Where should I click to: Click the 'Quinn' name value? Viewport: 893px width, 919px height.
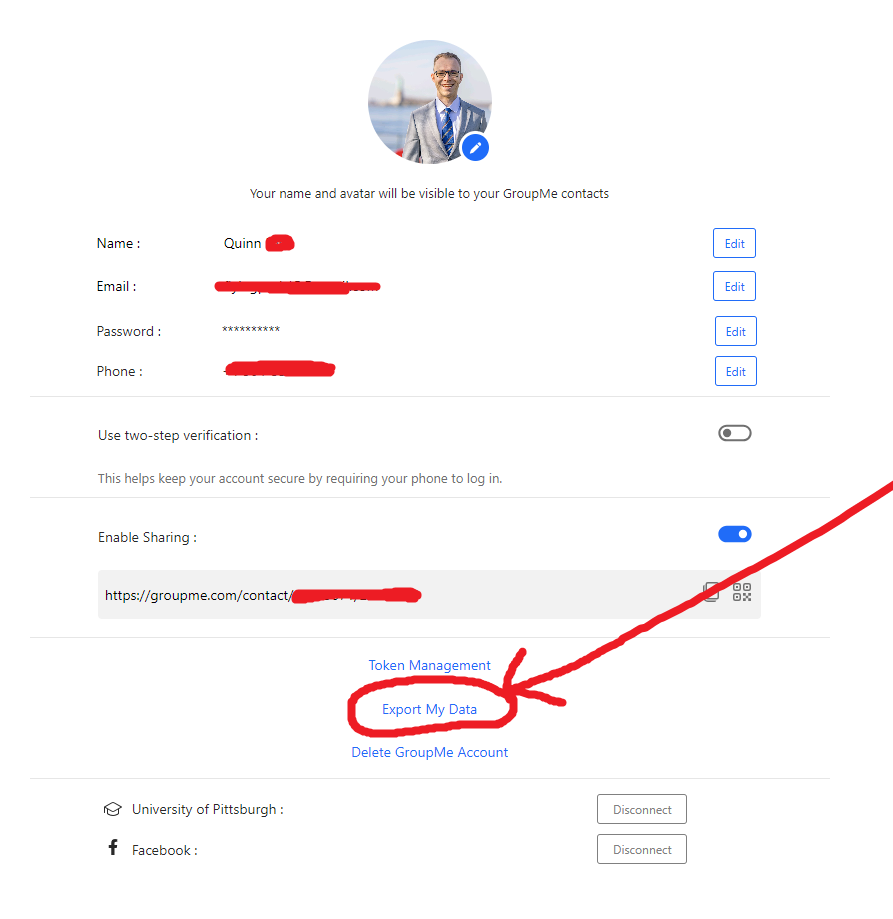[242, 243]
